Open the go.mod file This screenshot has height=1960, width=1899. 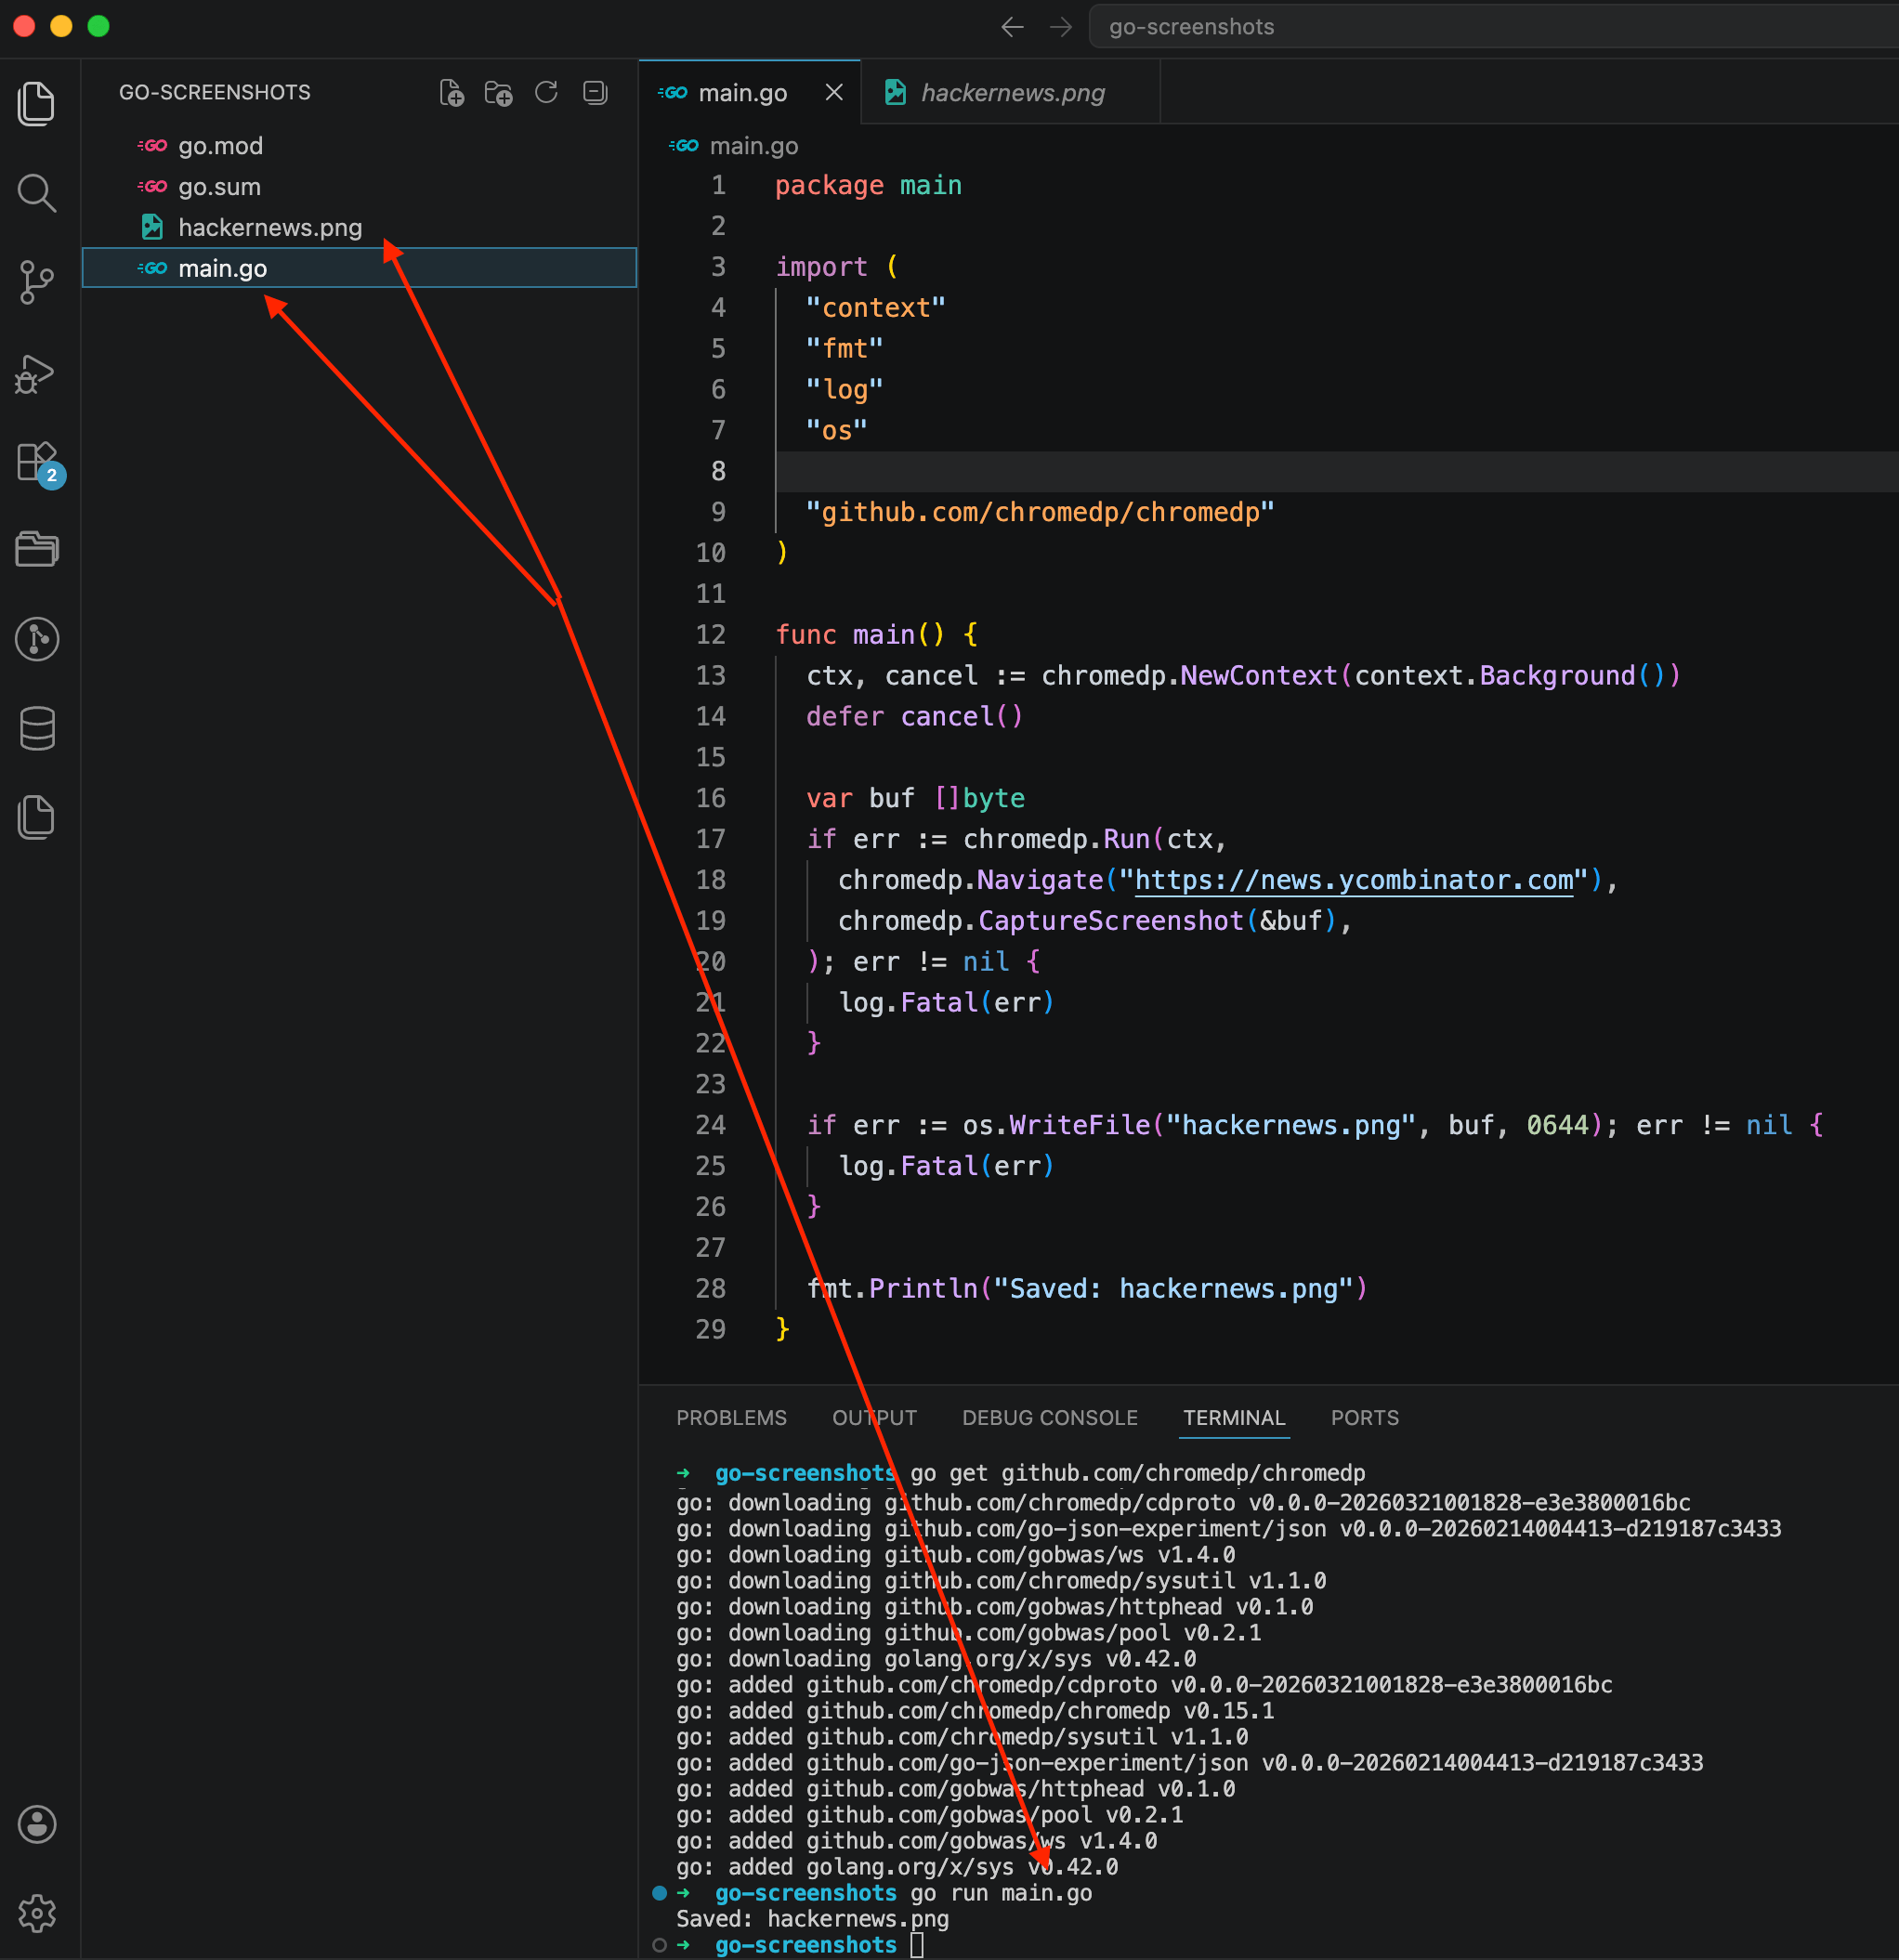pyautogui.click(x=220, y=145)
